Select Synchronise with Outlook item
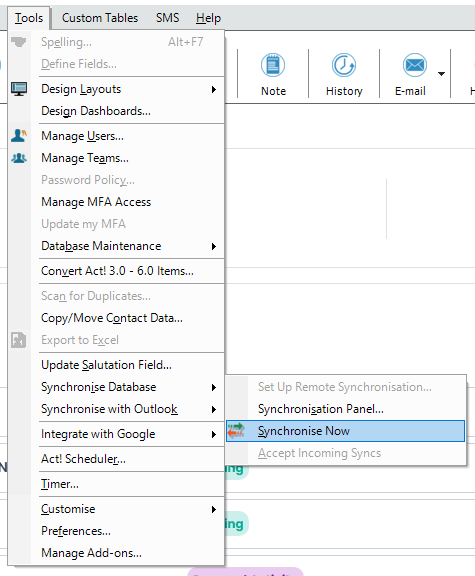475x576 pixels. (116, 409)
